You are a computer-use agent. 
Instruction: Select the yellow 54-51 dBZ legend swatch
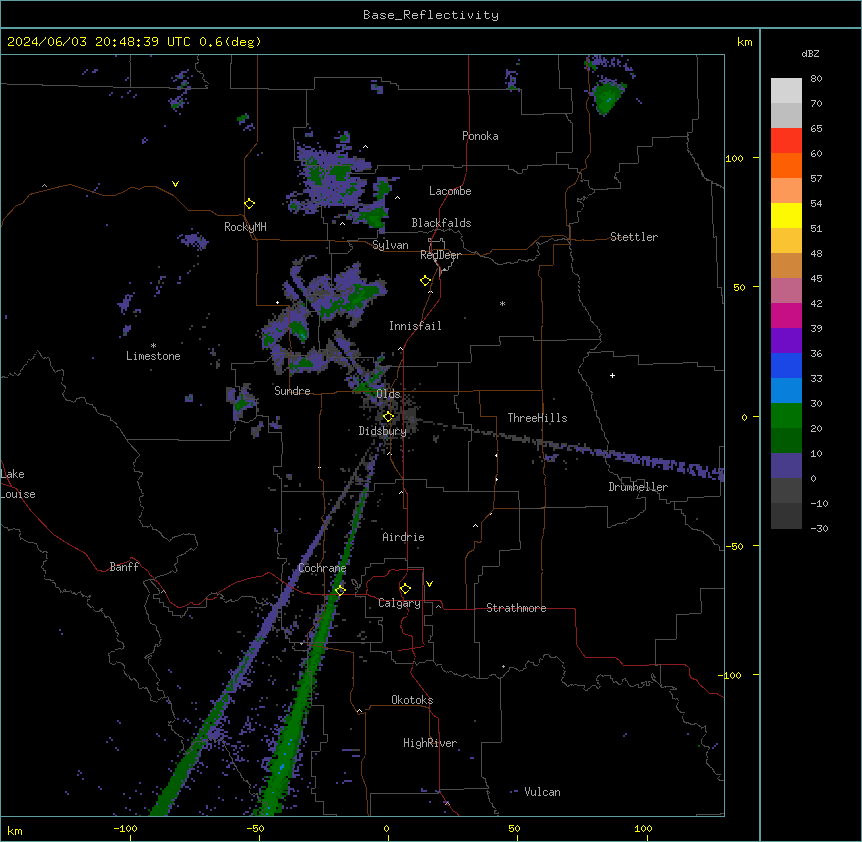786,215
